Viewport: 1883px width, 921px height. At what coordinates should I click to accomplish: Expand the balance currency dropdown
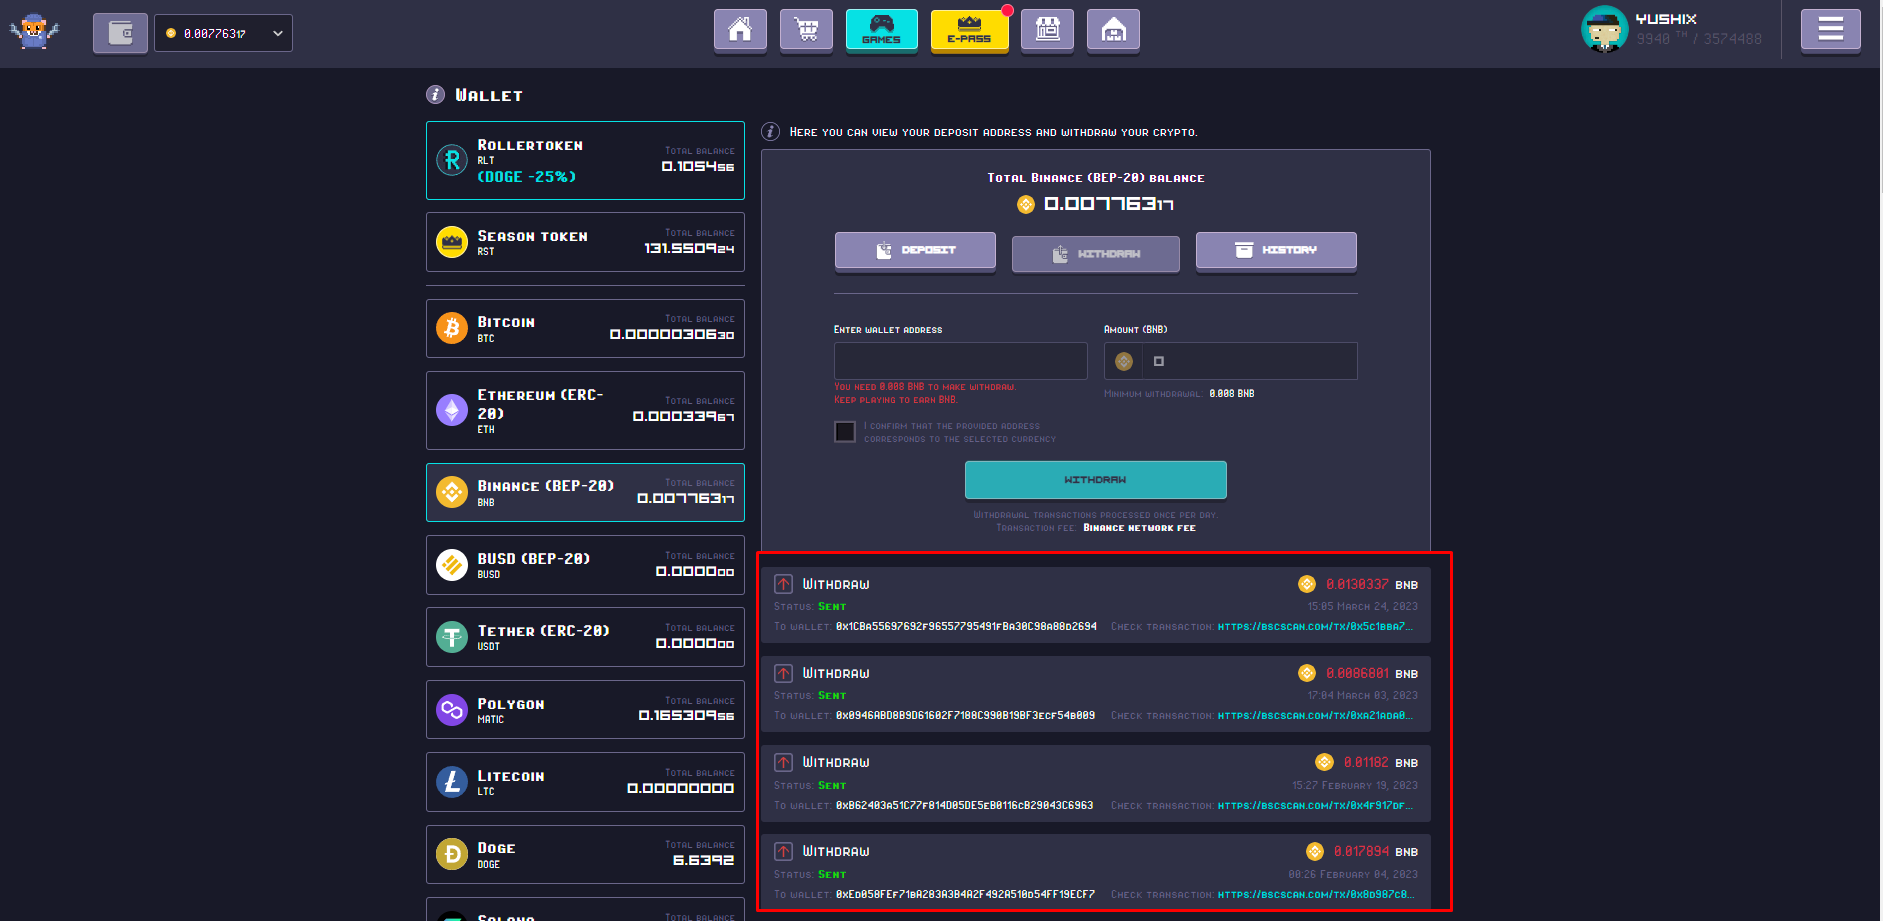223,33
